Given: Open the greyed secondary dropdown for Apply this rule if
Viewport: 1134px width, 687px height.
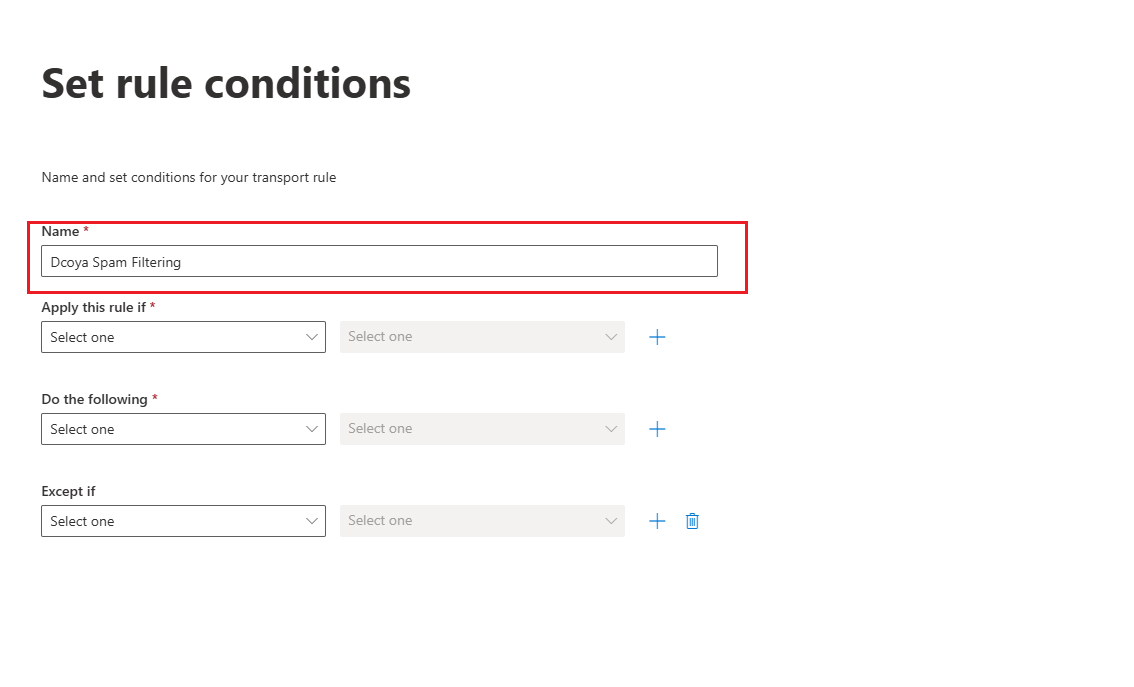Looking at the screenshot, I should (482, 337).
